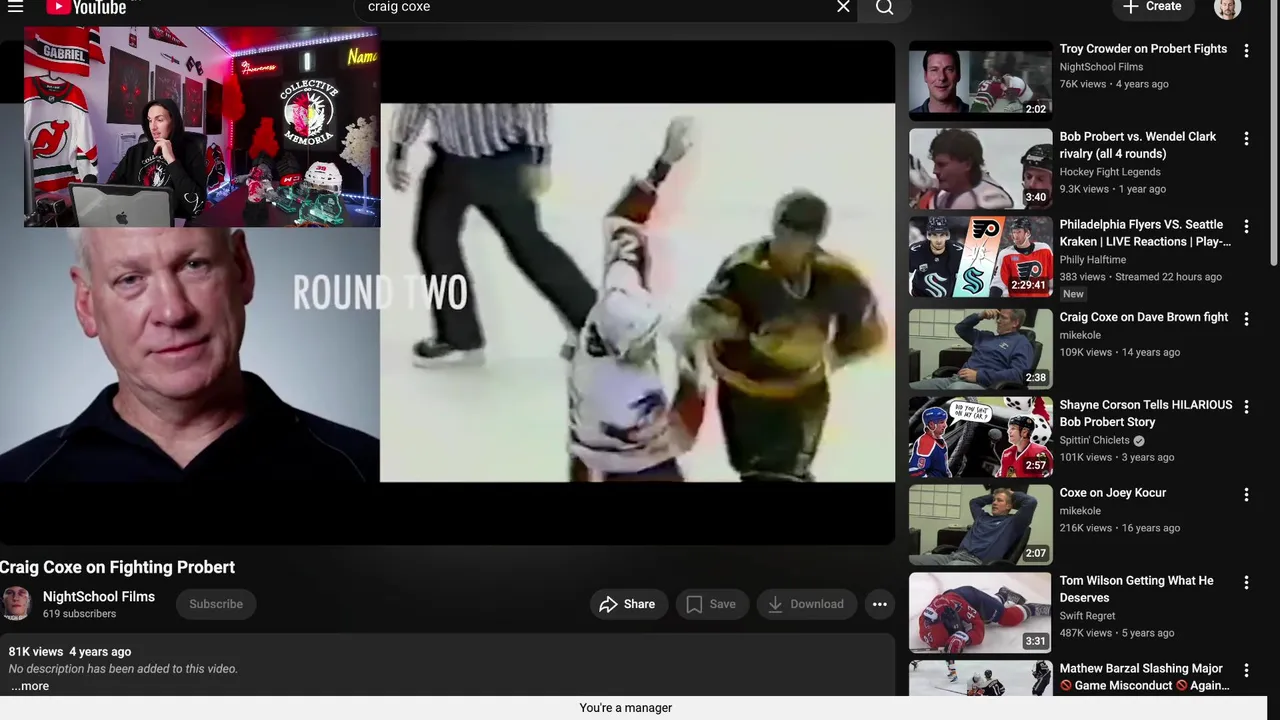The width and height of the screenshot is (1280, 720).
Task: Open Flyers vs. Kraken live reactions thumbnail
Action: (x=980, y=256)
